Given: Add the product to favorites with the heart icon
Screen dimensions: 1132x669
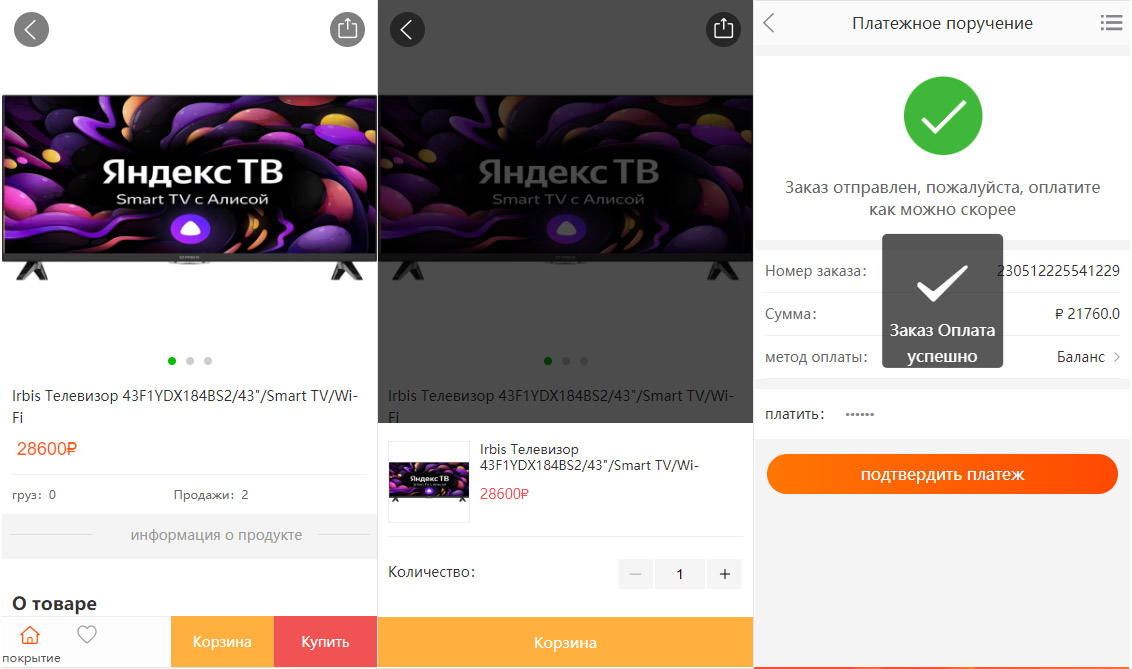Looking at the screenshot, I should [x=87, y=634].
